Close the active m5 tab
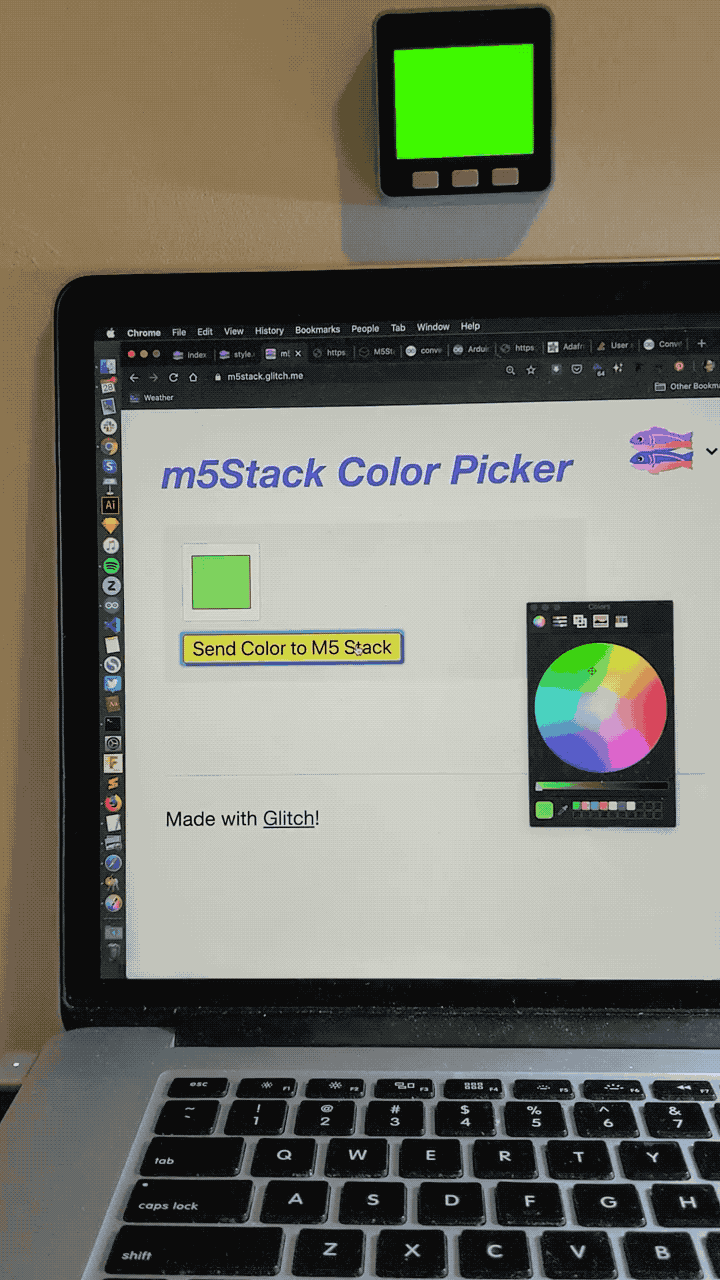The width and height of the screenshot is (720, 1280). pos(297,353)
